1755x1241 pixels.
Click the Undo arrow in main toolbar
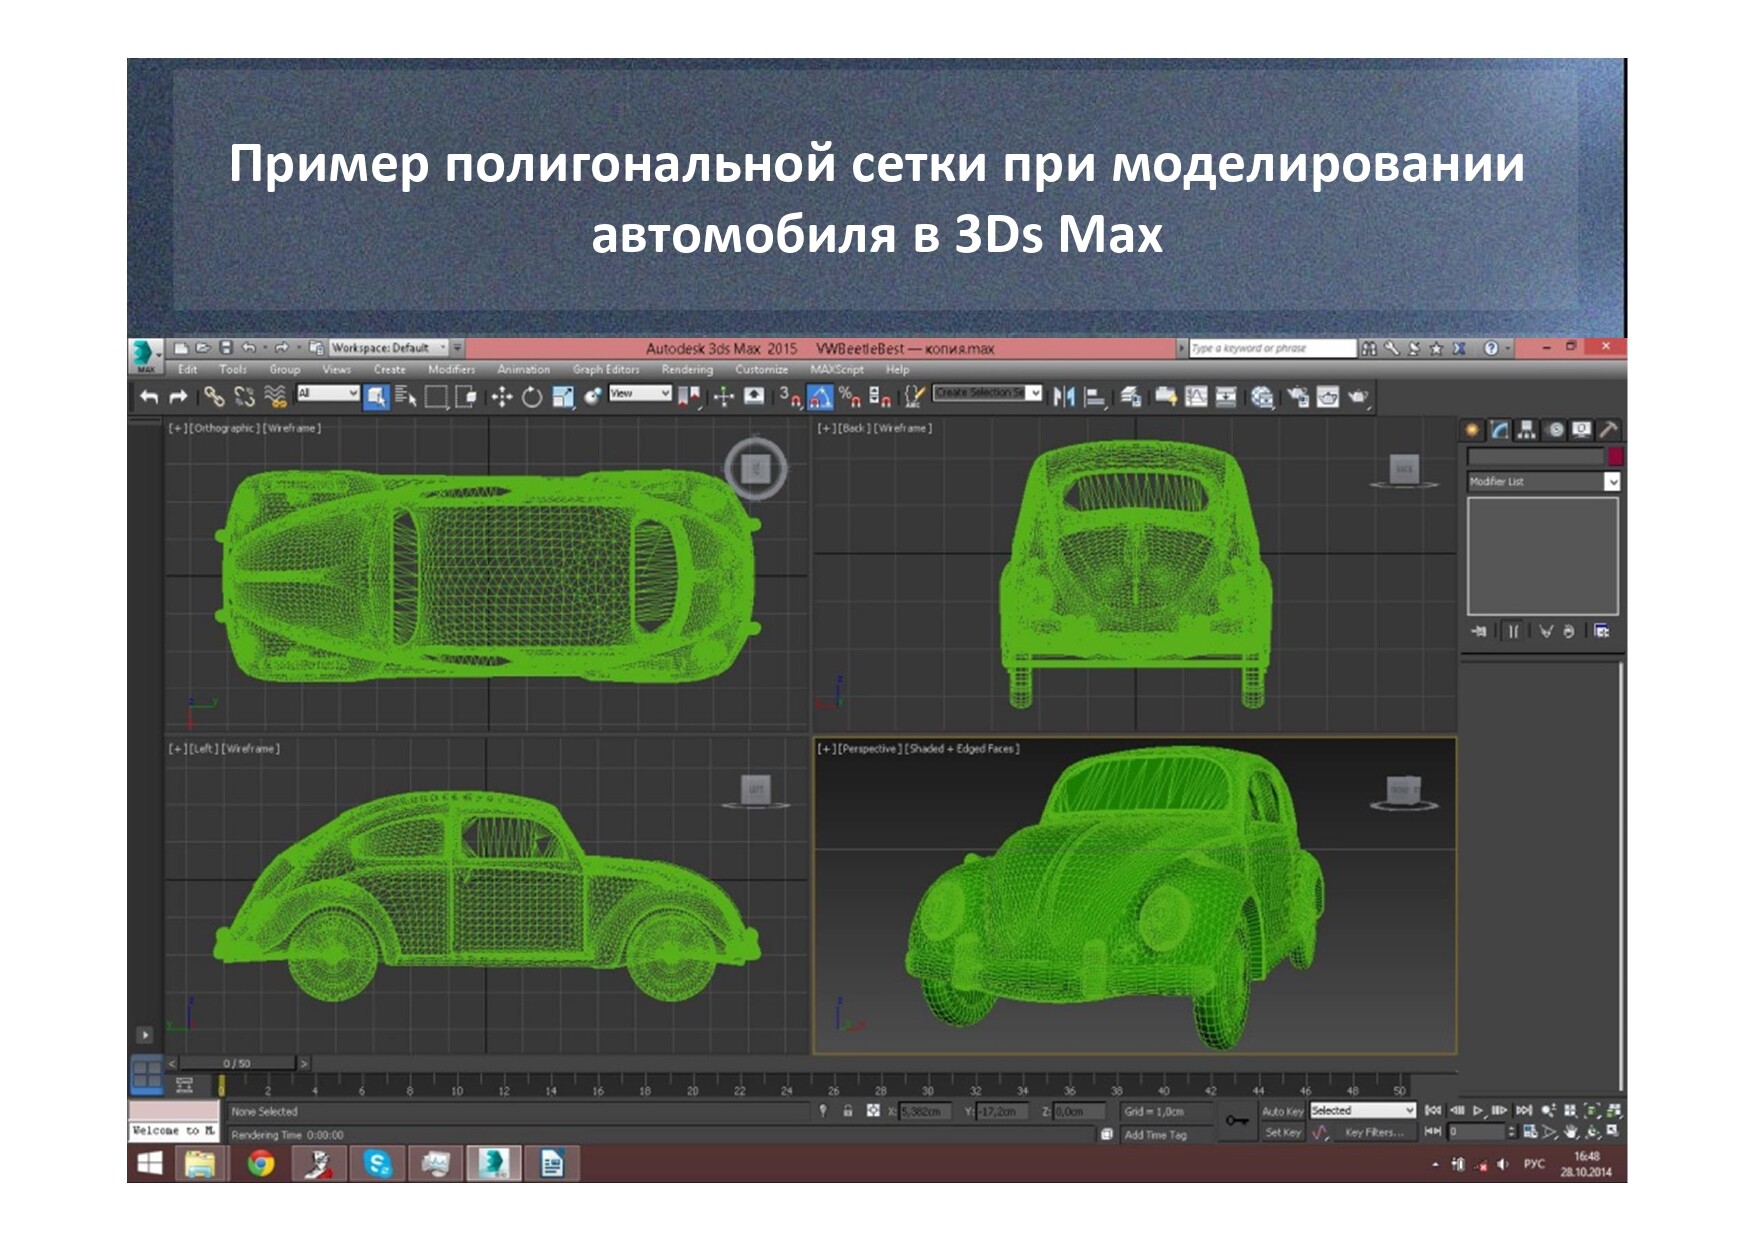149,397
